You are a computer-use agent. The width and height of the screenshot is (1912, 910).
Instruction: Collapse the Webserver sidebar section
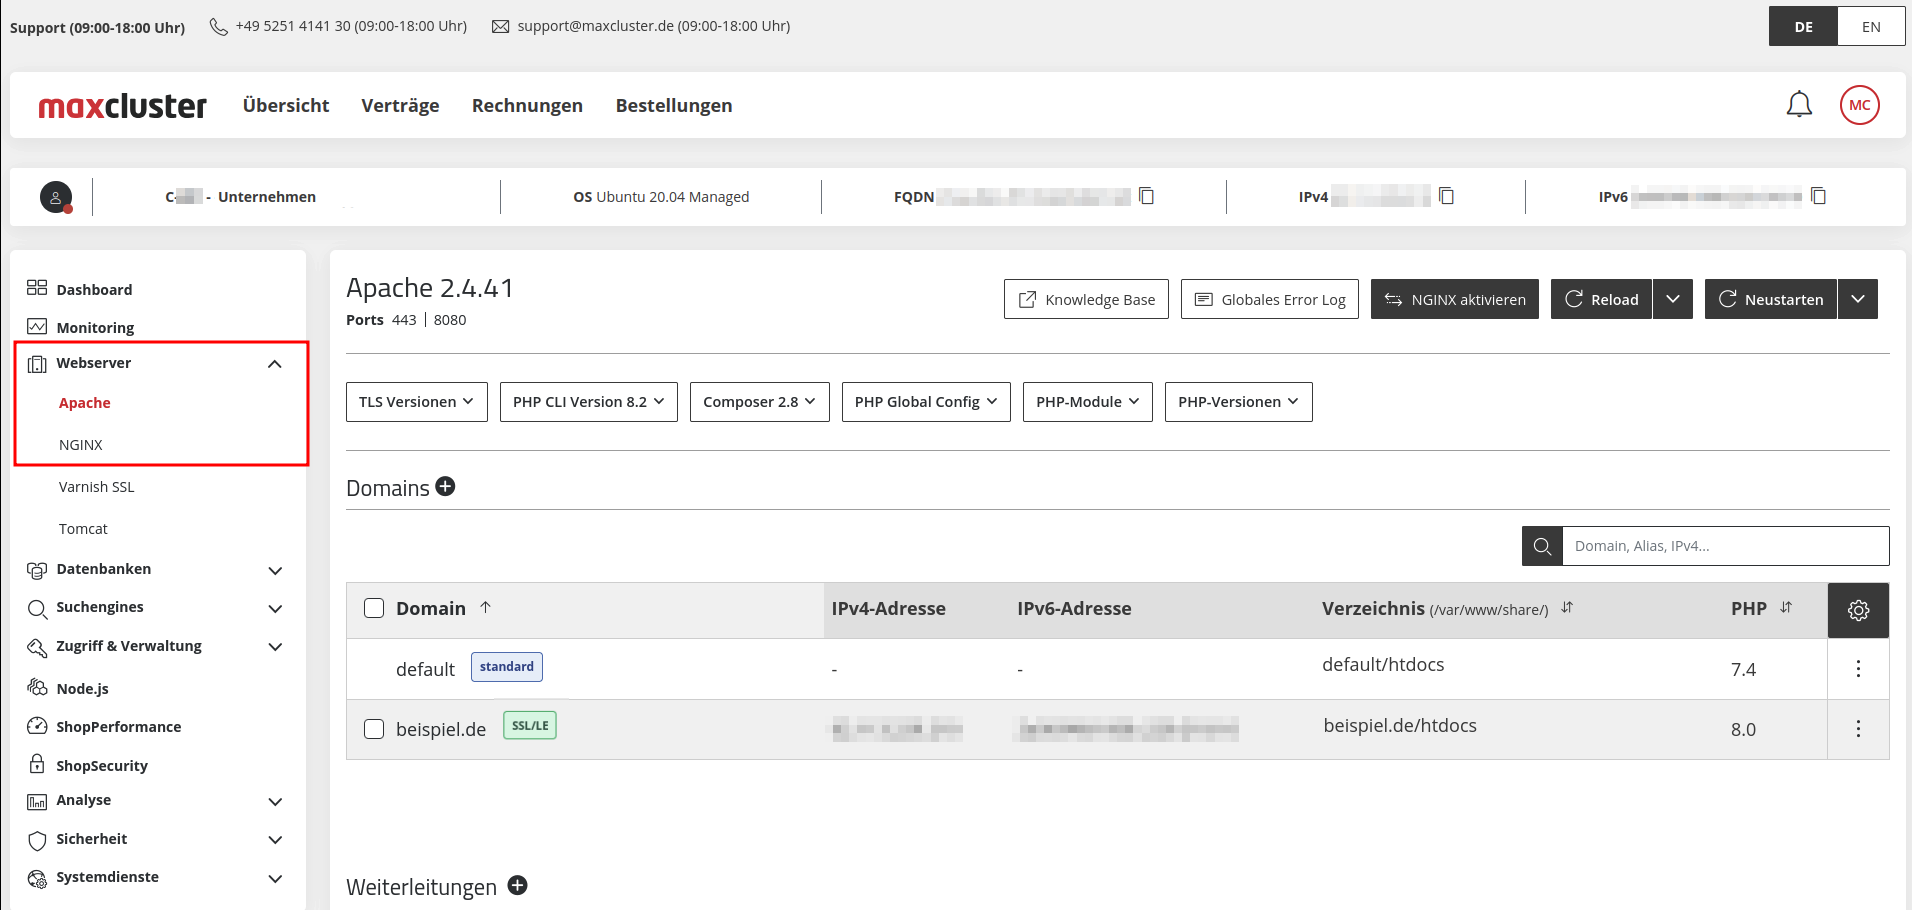point(274,364)
